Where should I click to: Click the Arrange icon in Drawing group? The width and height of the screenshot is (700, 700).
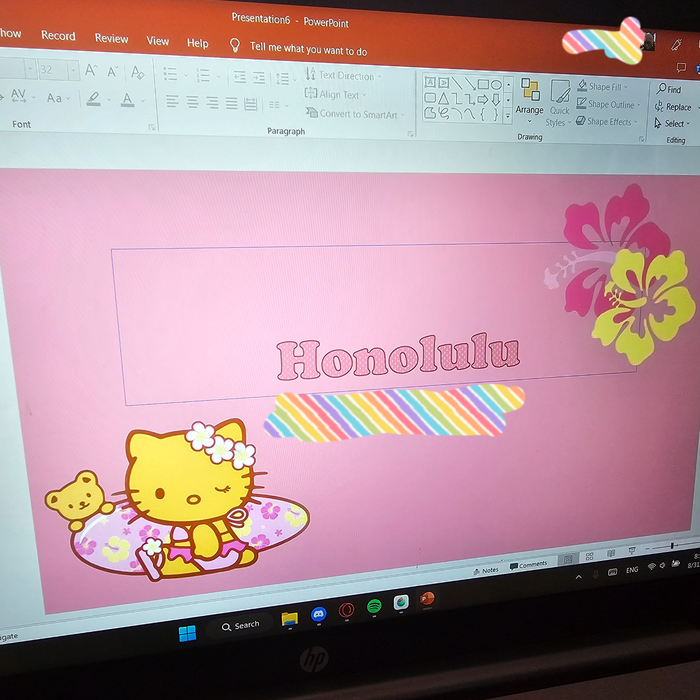530,96
